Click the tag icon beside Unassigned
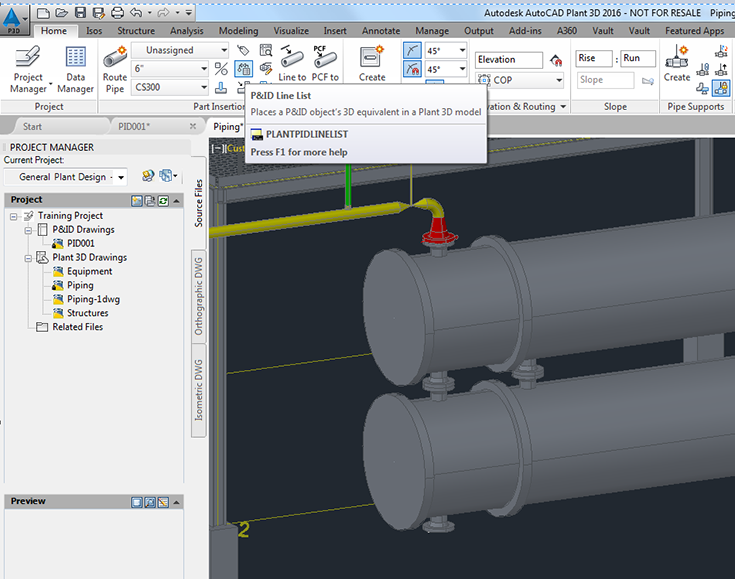 (243, 50)
